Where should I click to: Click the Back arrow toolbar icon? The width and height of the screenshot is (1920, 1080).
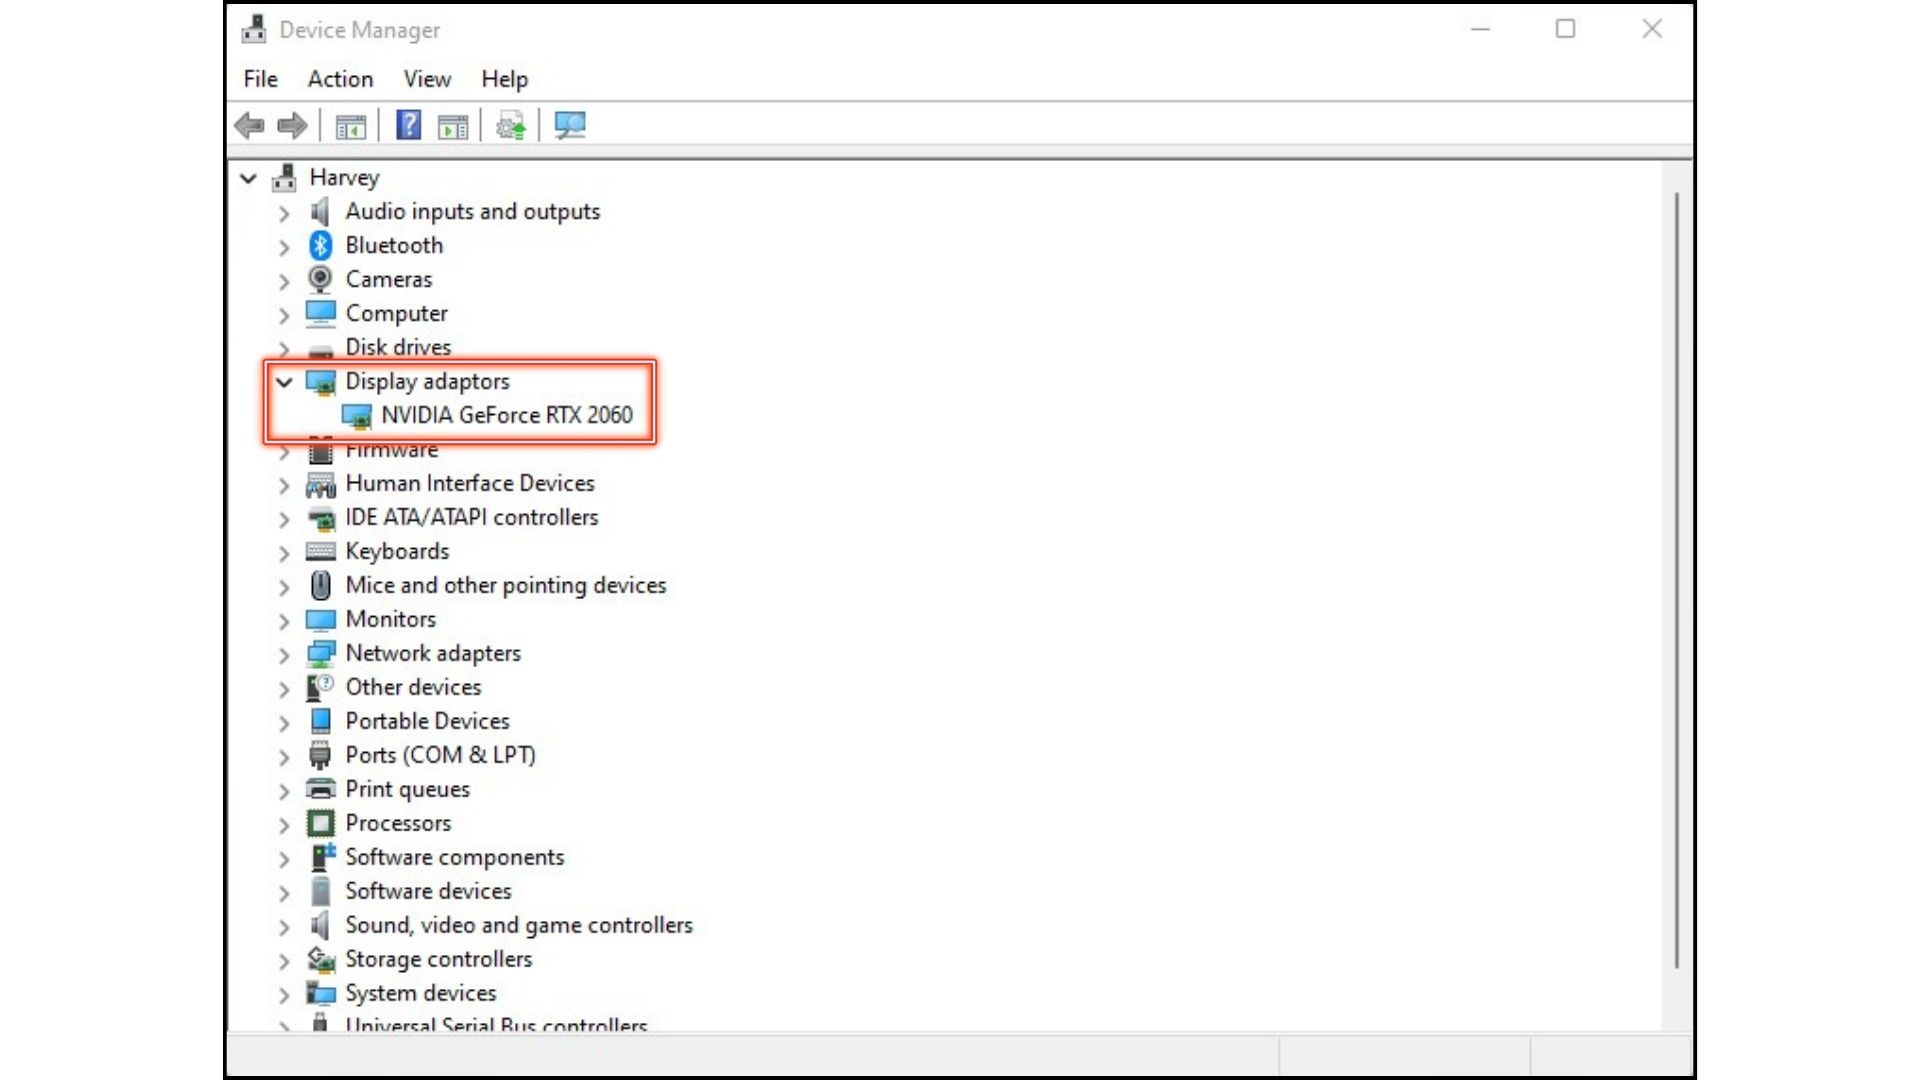click(x=249, y=126)
